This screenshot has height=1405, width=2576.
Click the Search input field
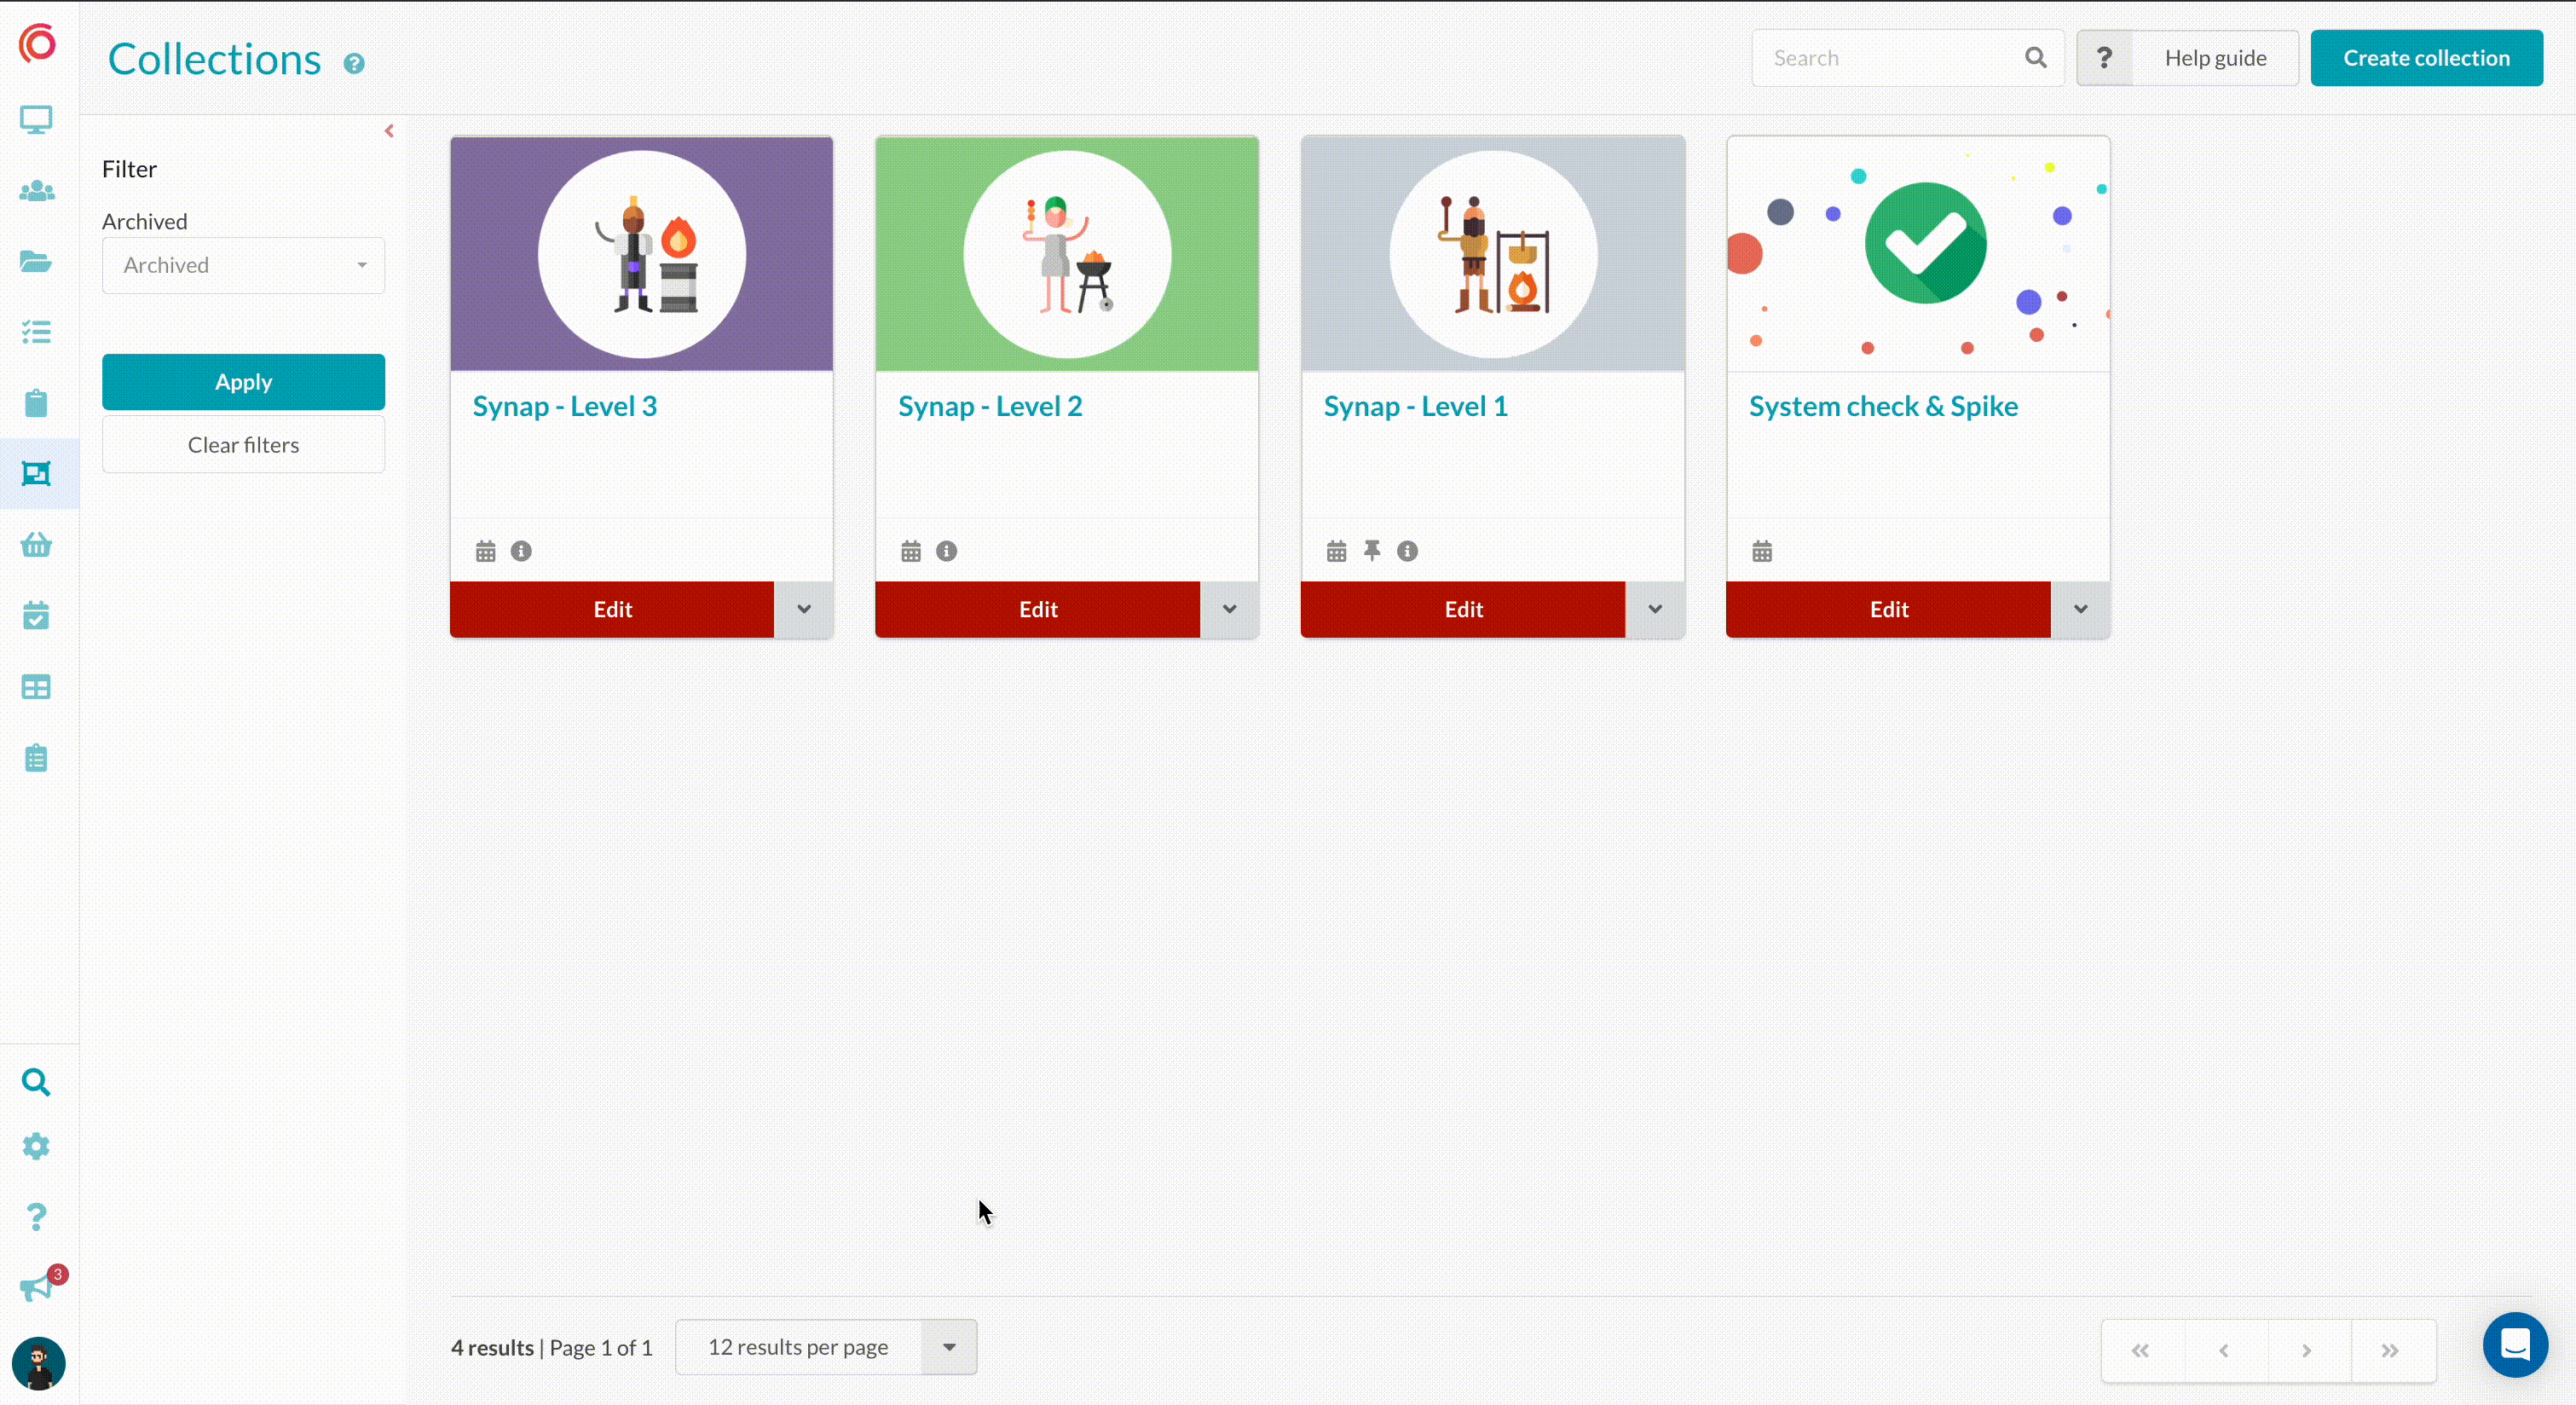(x=1890, y=58)
